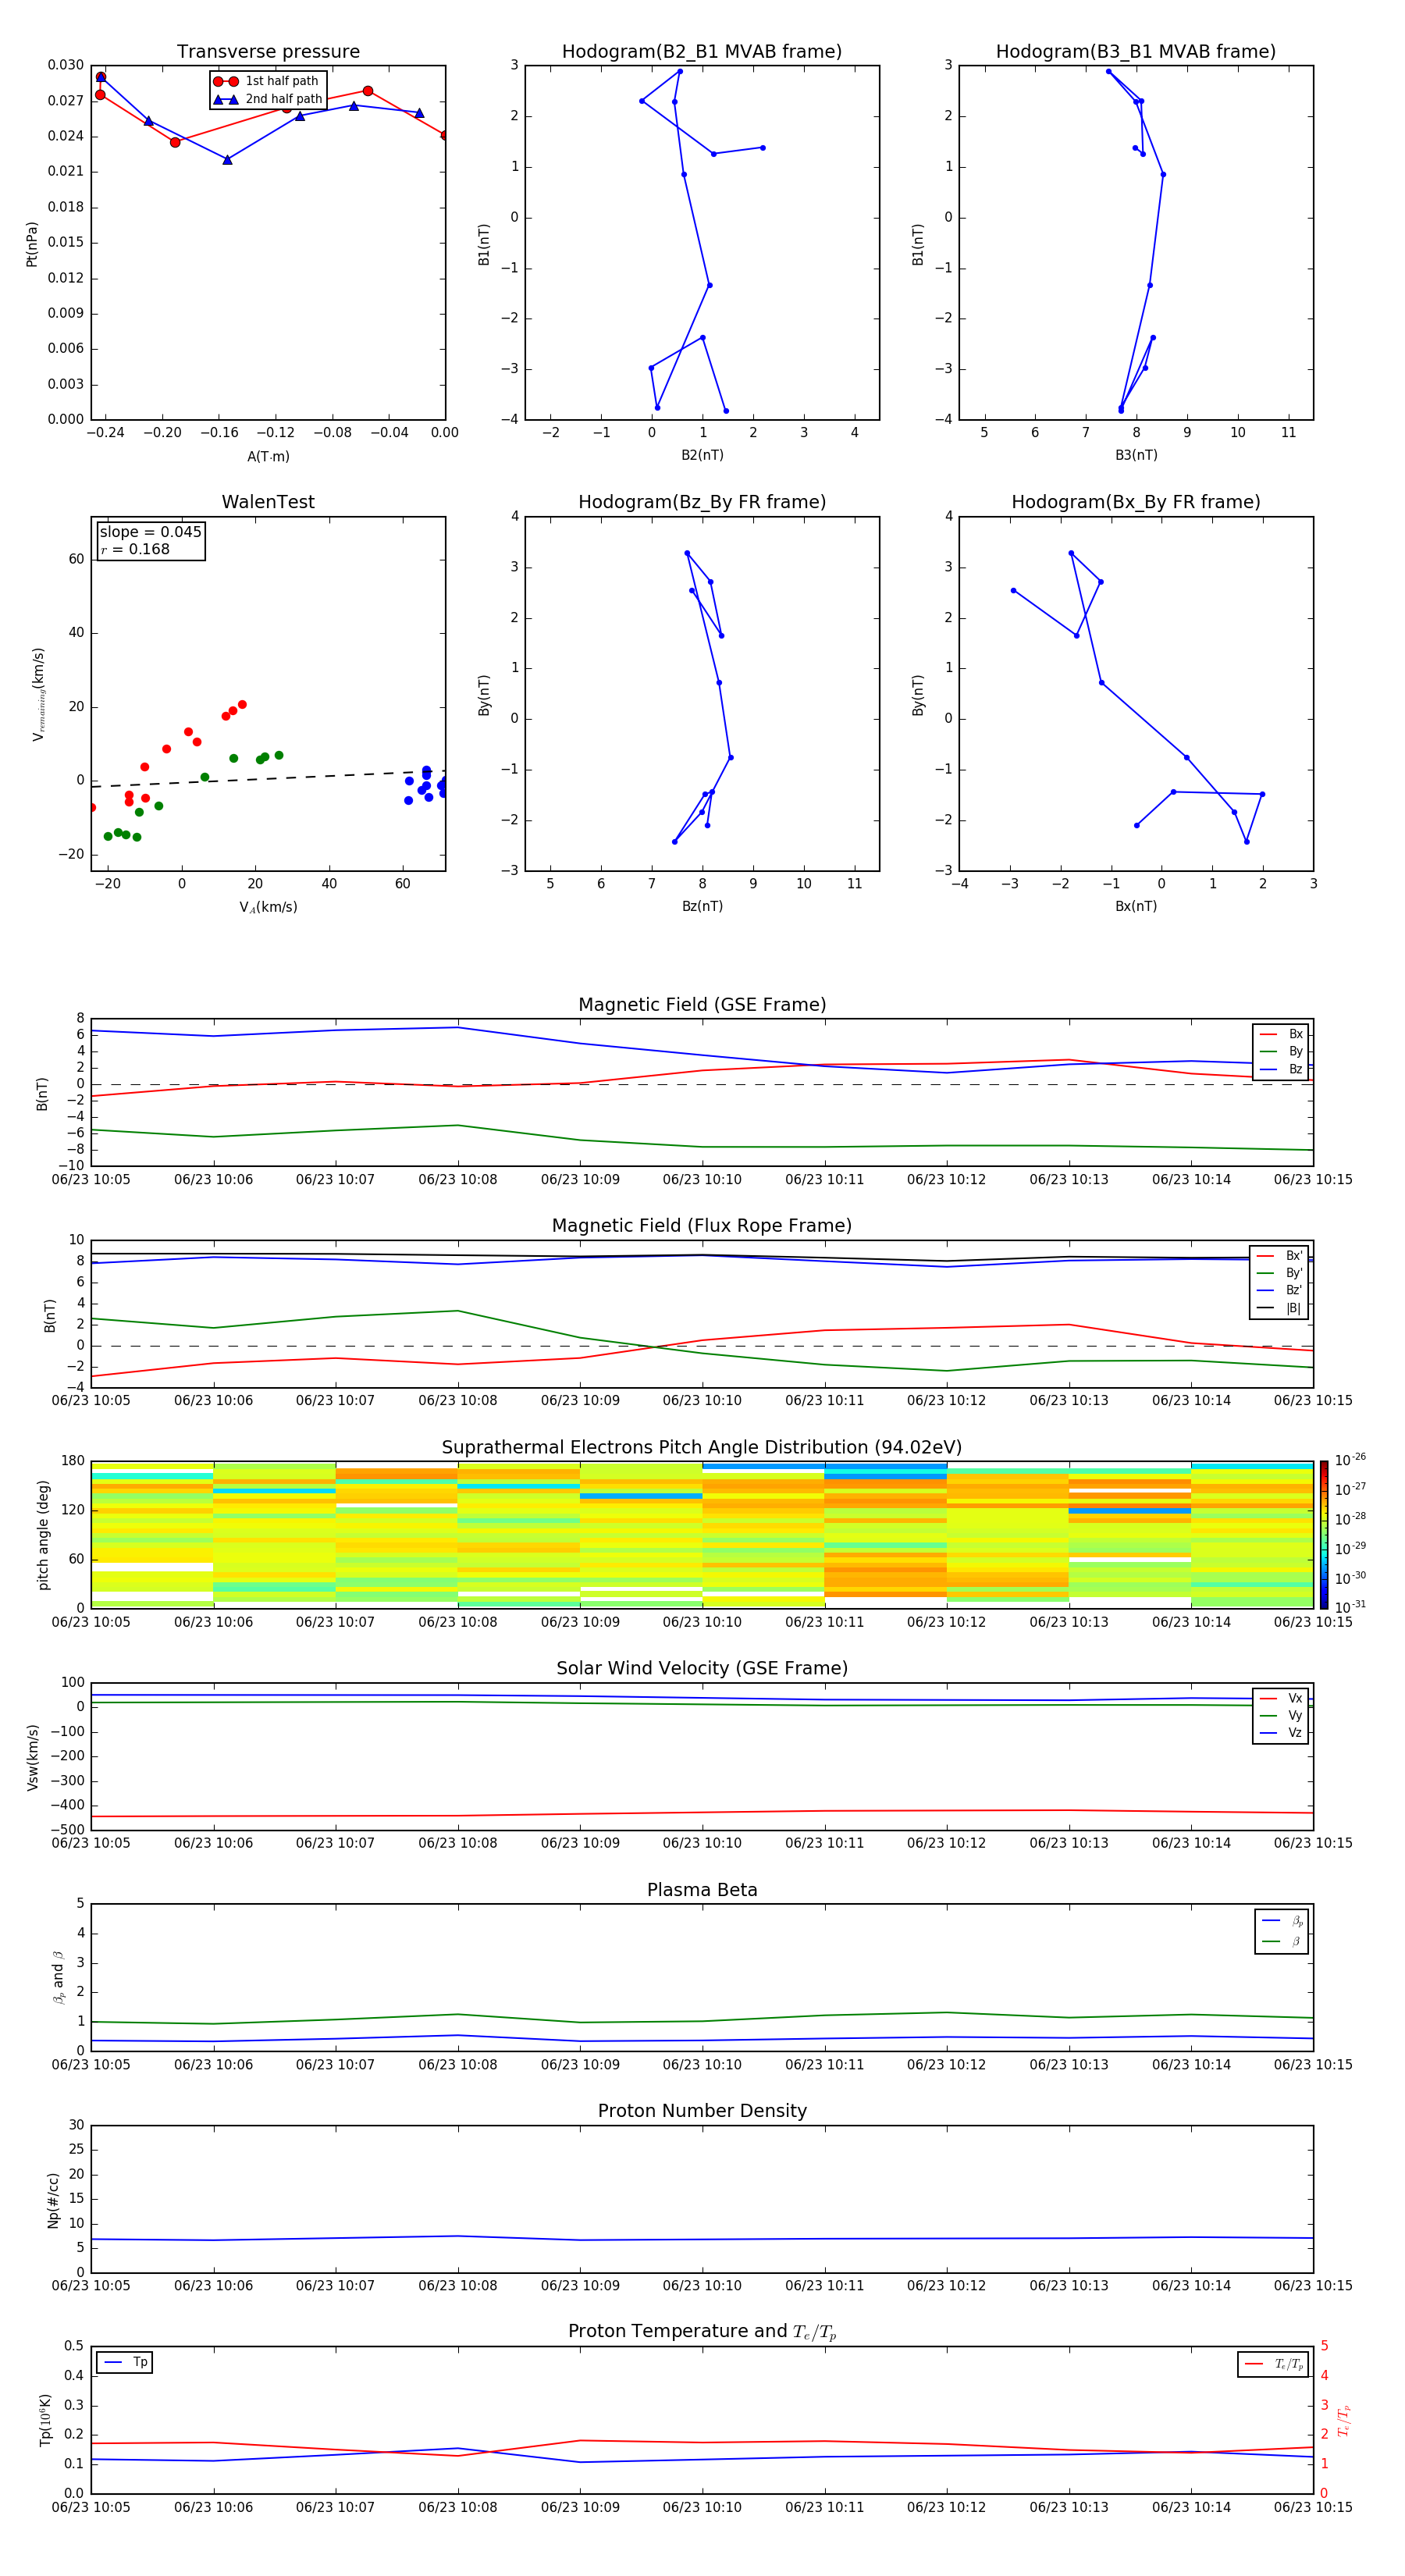Click the B1(nT) label of B2_B1 hodogram

484,244
